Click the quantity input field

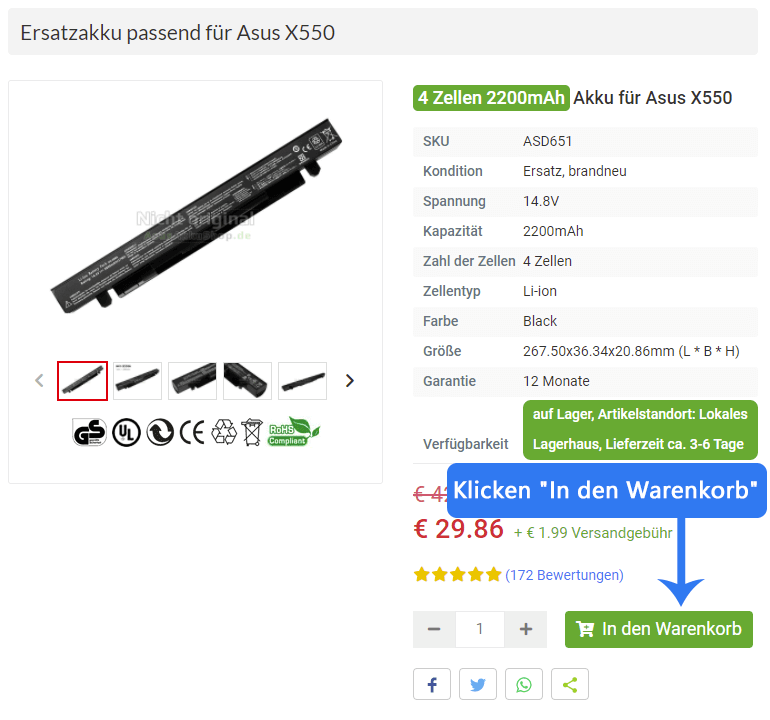(x=480, y=629)
